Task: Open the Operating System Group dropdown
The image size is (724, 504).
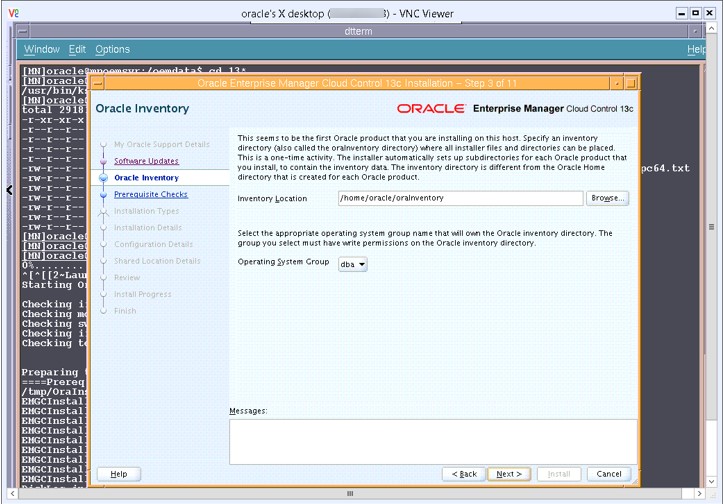Action: coord(353,264)
